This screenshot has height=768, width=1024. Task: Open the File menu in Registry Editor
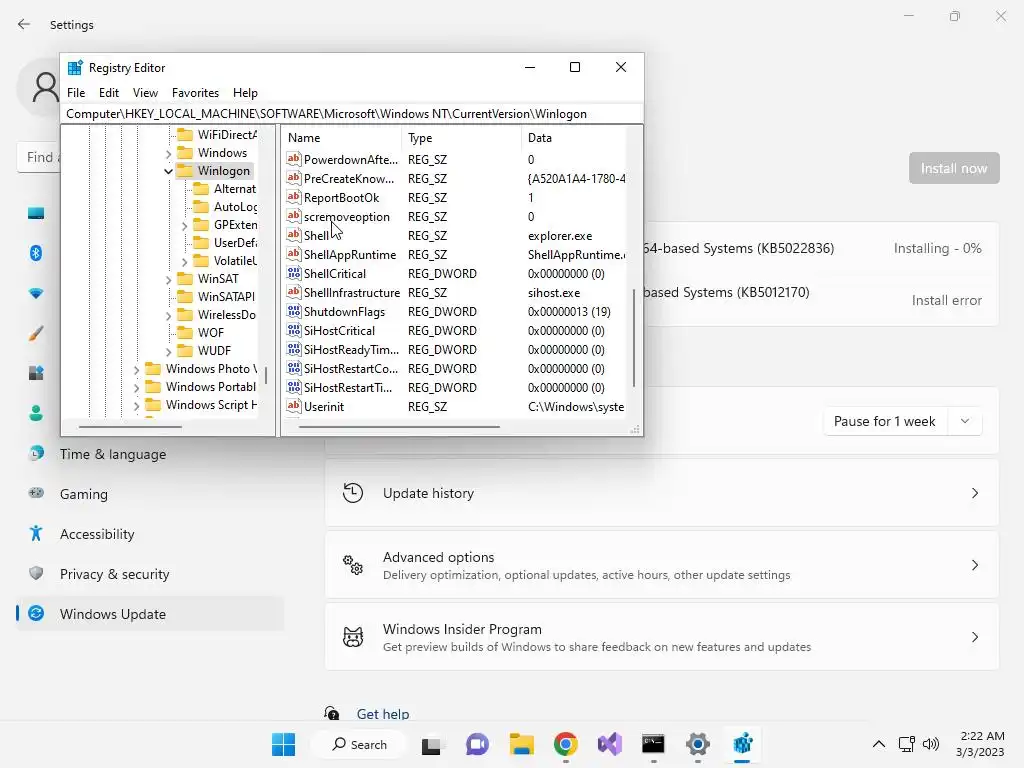(x=76, y=93)
